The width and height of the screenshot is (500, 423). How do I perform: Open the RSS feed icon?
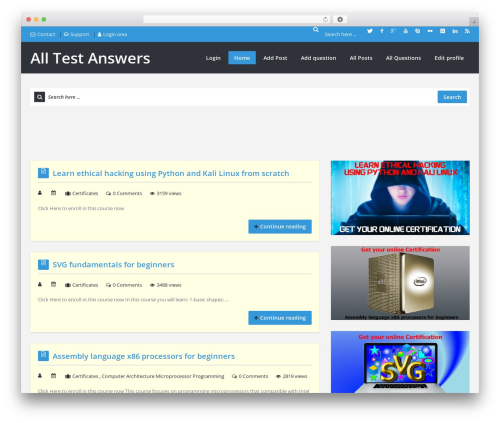tap(467, 31)
